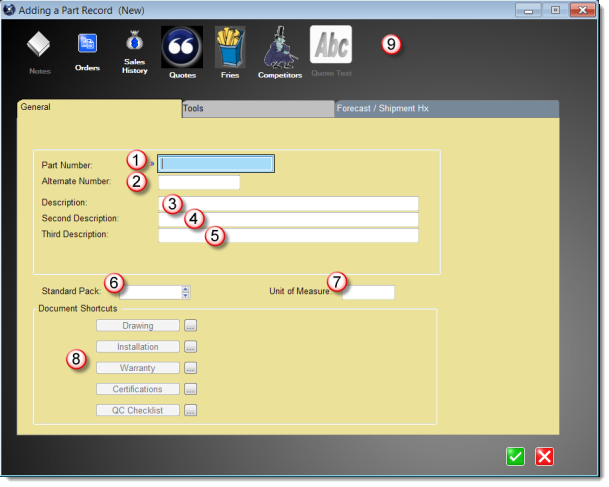Browse for Warranty file with ellipsis button
Image resolution: width=609 pixels, height=487 pixels.
pyautogui.click(x=190, y=368)
